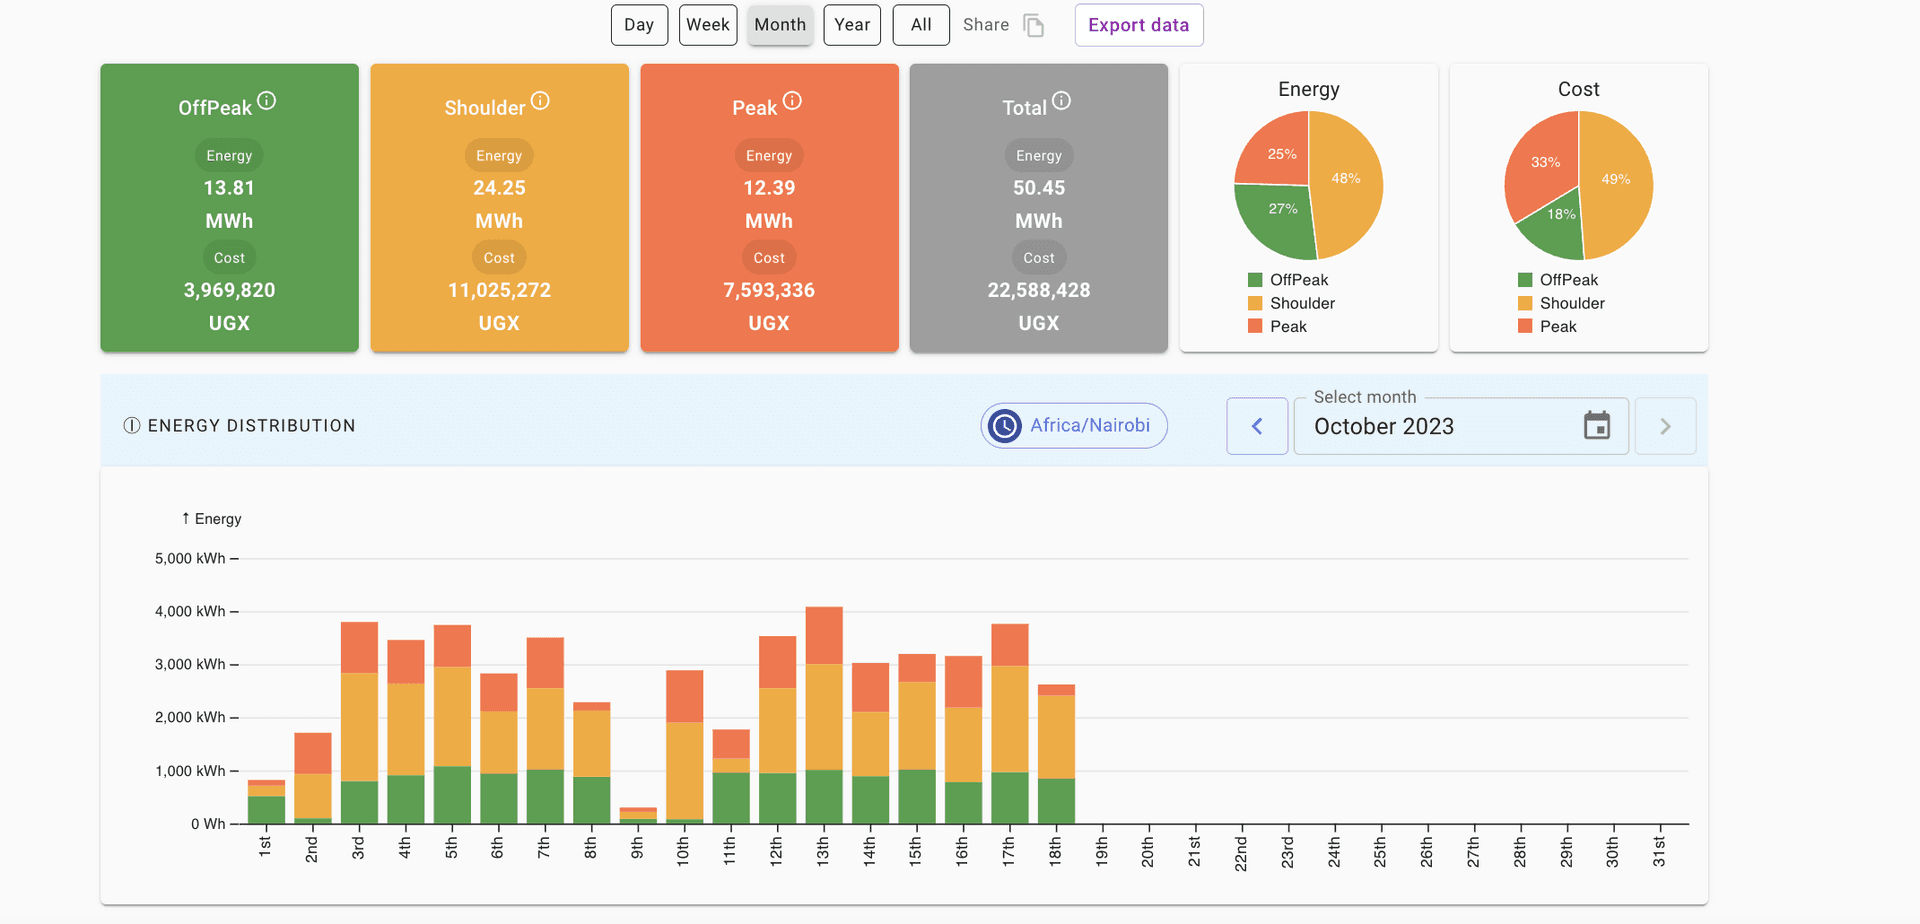Click the '7,593,336' Peak cost value
1920x924 pixels.
[x=769, y=290]
